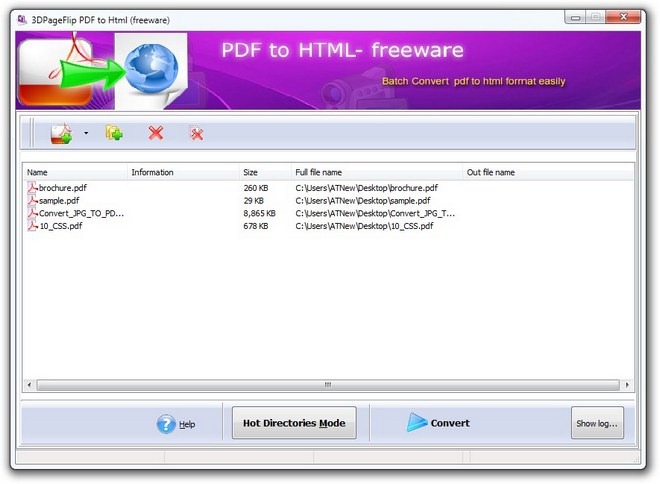
Task: Click the Full file name column header
Action: click(x=376, y=172)
